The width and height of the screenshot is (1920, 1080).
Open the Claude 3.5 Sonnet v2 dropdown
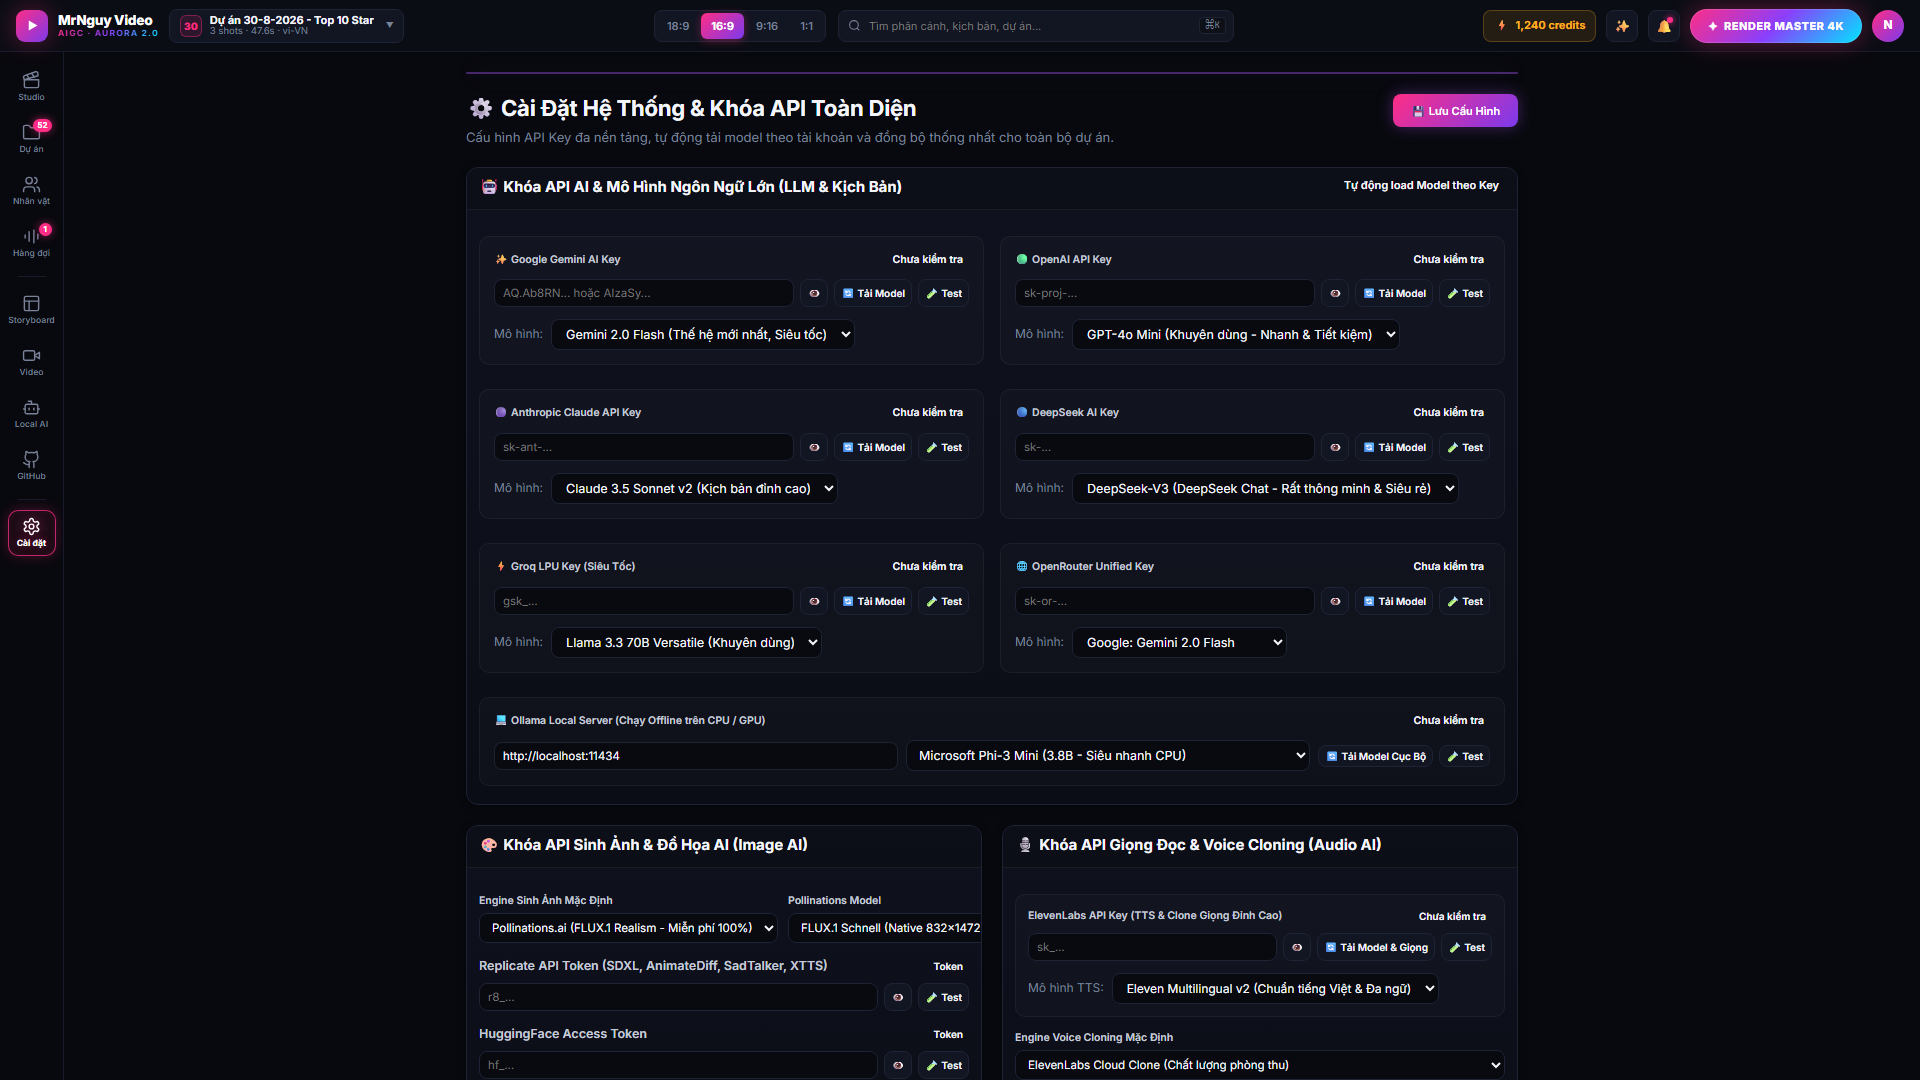pyautogui.click(x=694, y=488)
